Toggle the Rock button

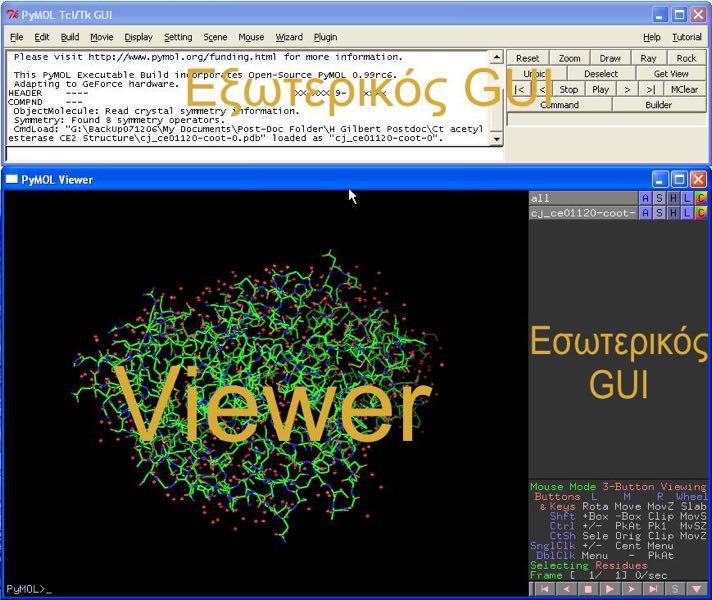coord(686,58)
